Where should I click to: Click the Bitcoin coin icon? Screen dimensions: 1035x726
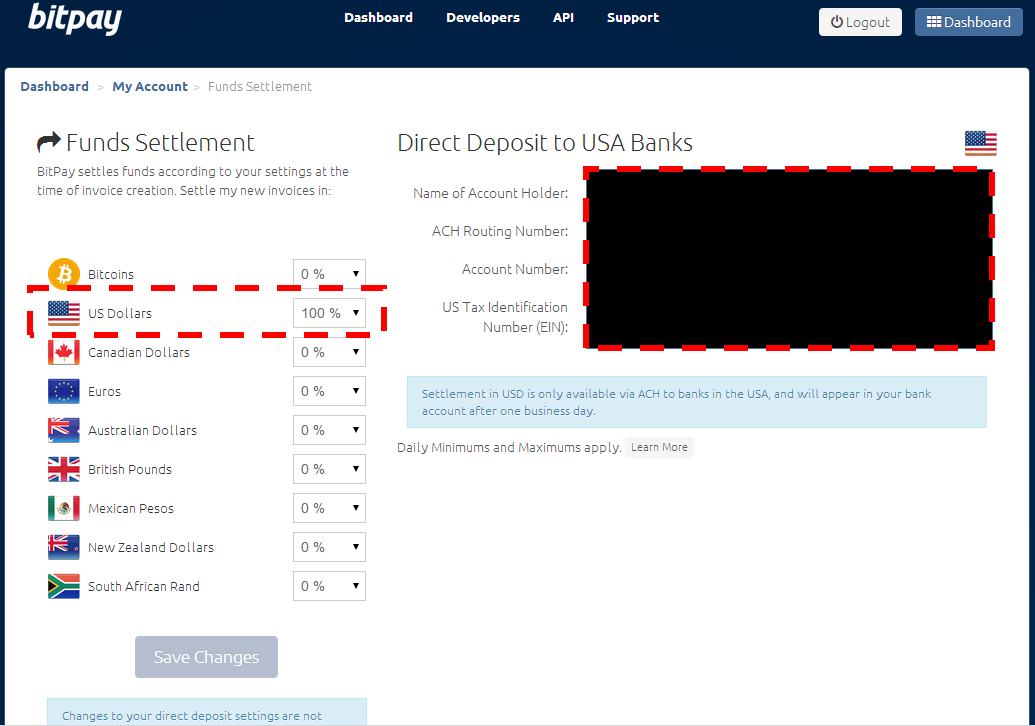tap(64, 274)
